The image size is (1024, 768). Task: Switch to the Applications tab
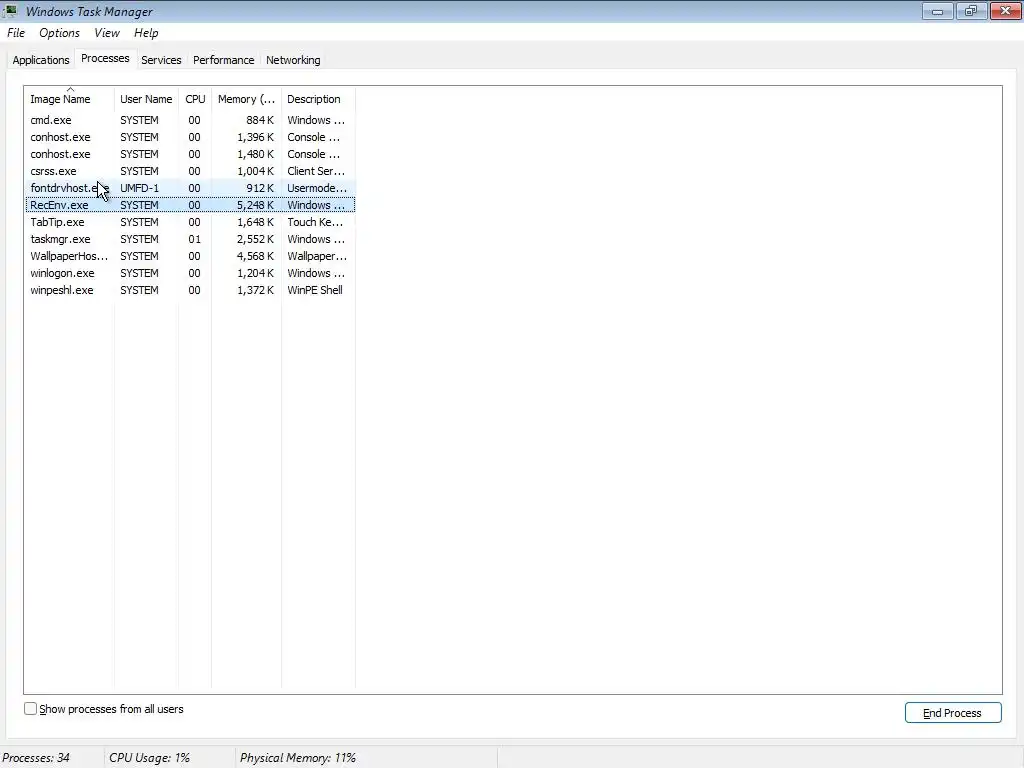(x=40, y=60)
